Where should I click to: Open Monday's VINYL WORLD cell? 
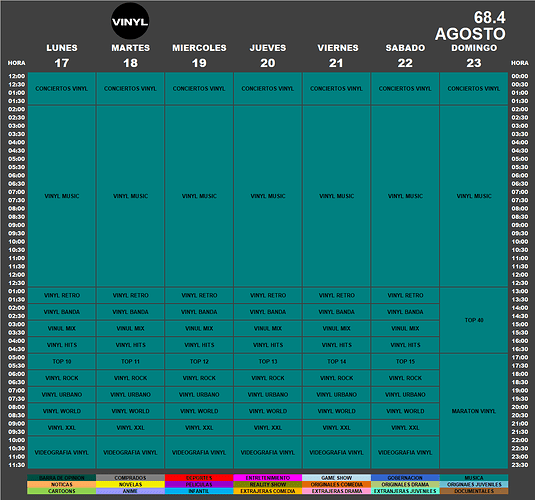pyautogui.click(x=62, y=411)
